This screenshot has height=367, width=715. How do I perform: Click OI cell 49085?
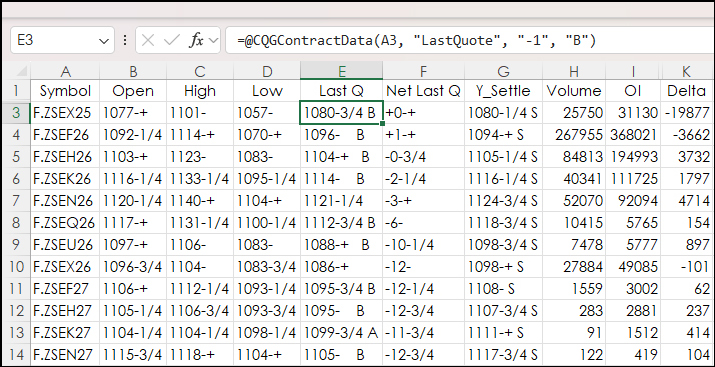click(x=633, y=267)
